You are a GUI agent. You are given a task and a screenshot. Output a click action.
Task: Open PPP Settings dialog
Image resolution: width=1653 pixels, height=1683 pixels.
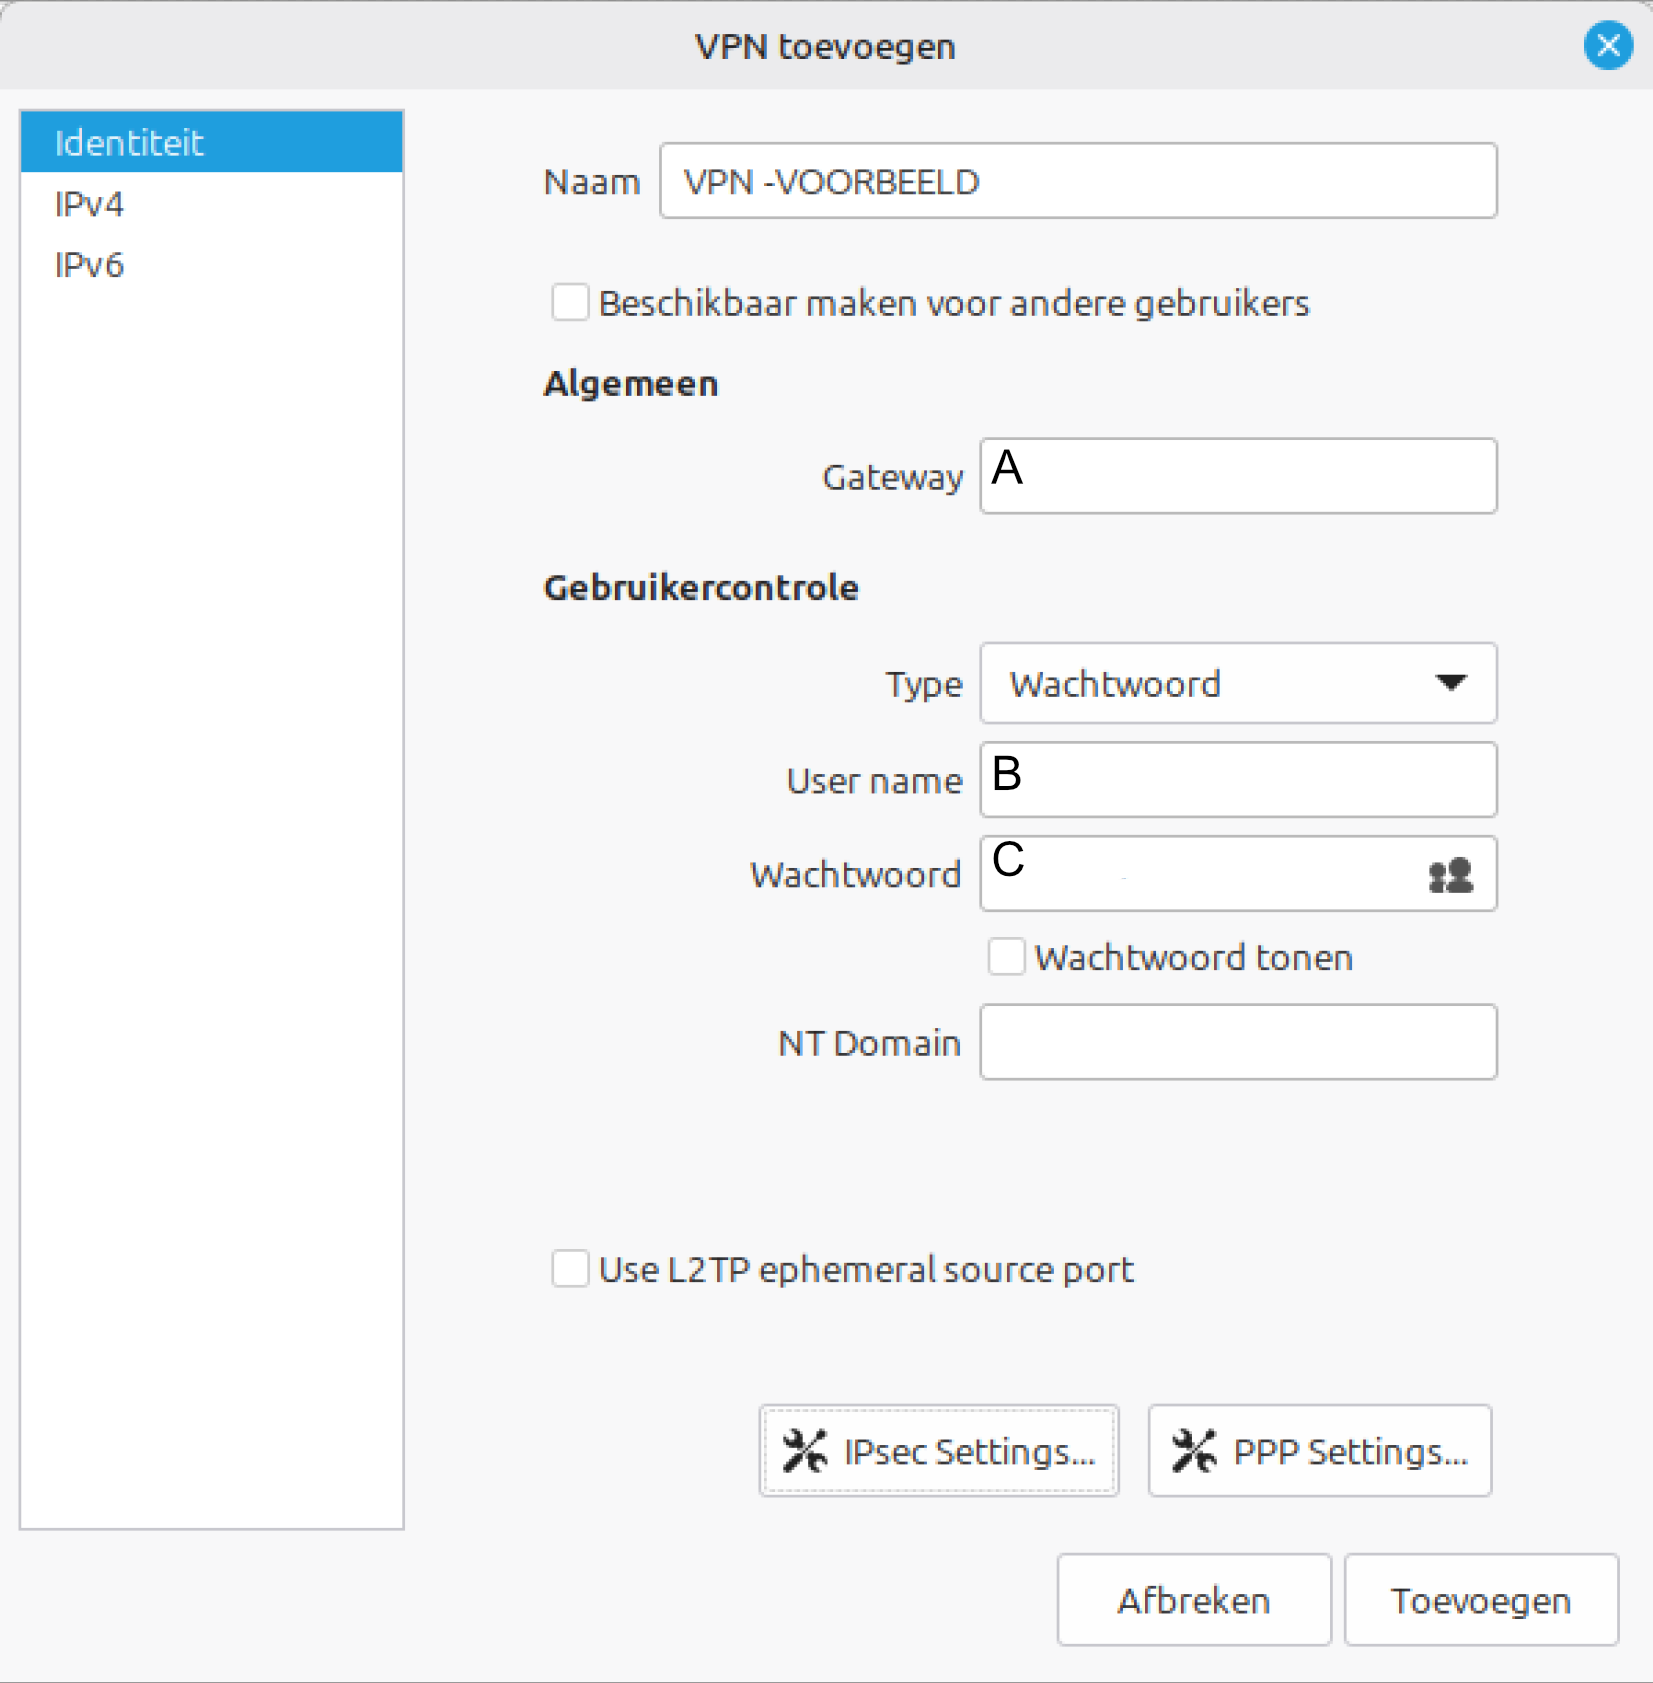coord(1319,1451)
